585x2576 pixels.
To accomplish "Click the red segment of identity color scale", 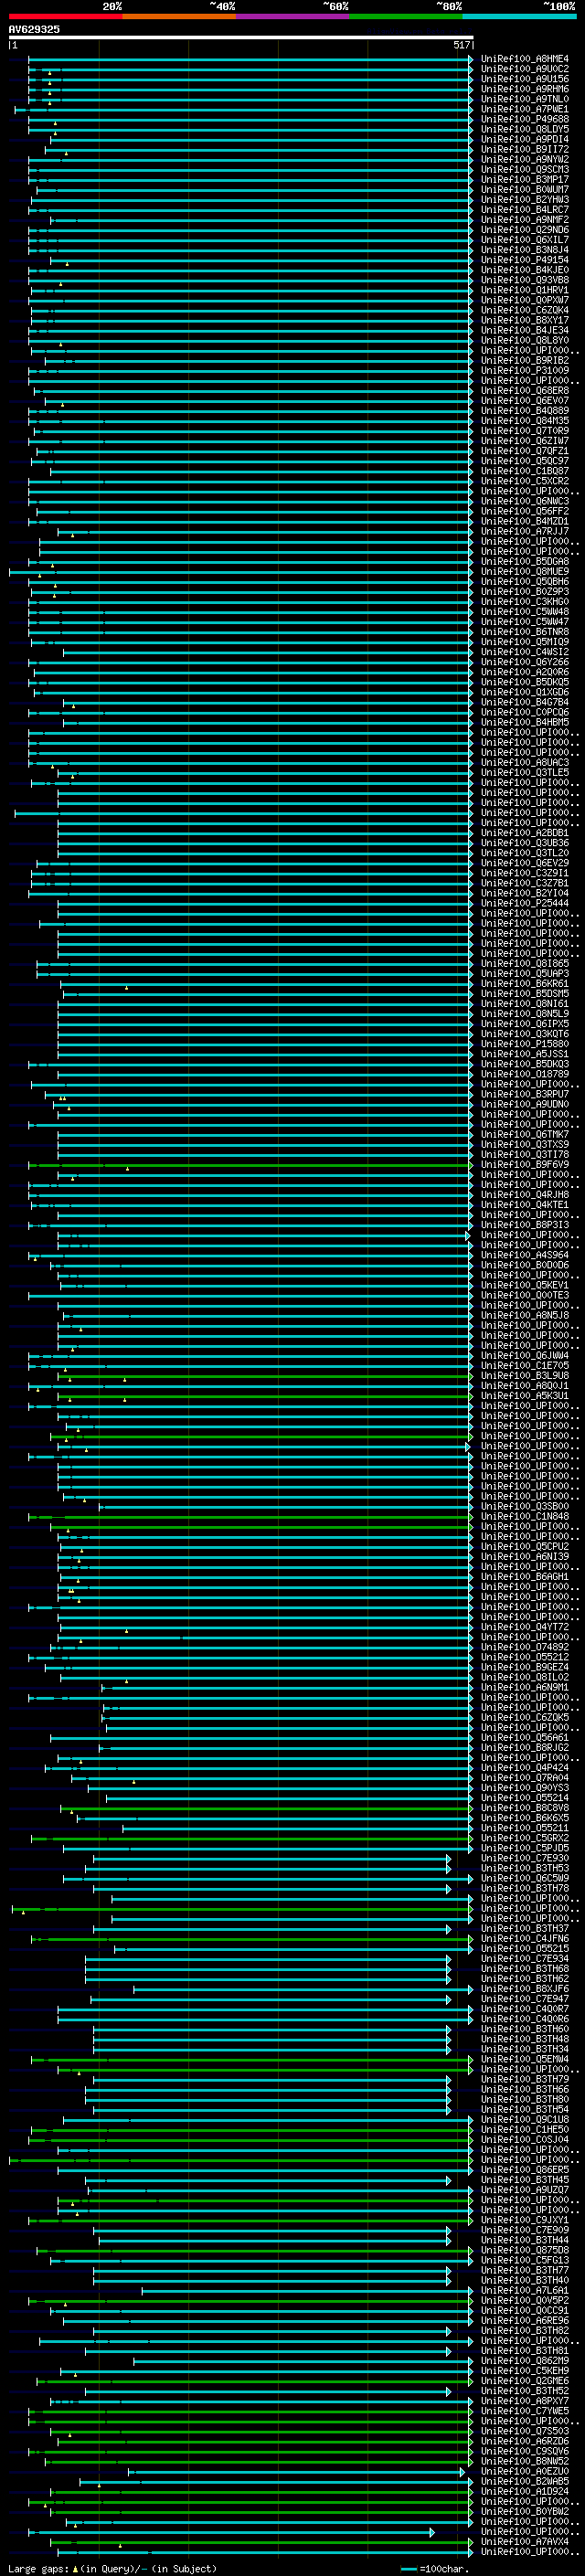I will pos(65,17).
